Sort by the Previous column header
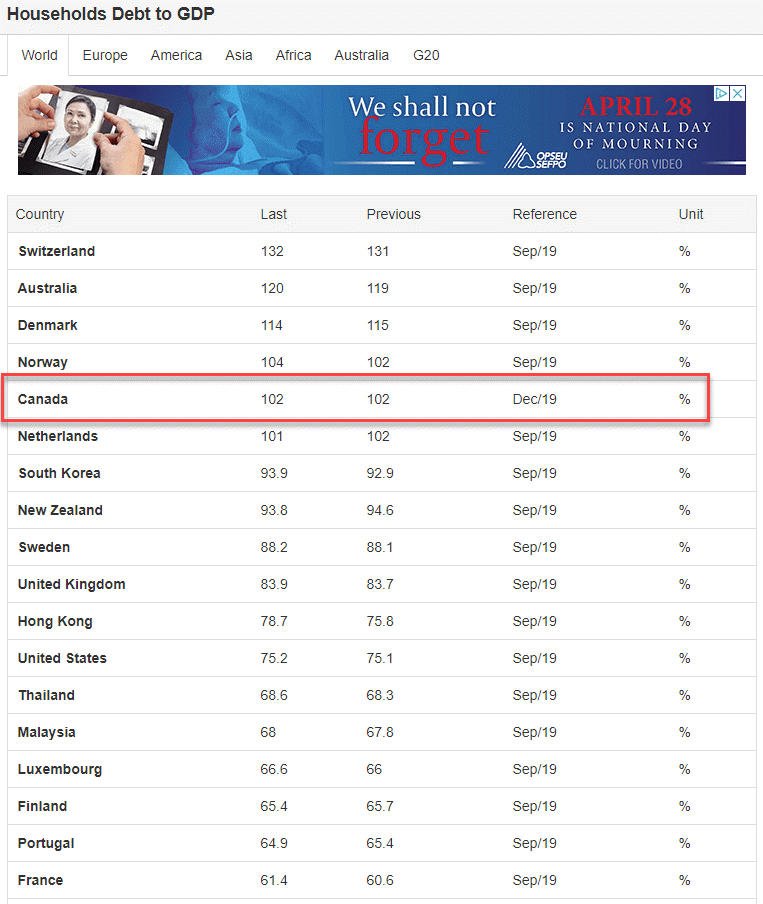This screenshot has width=763, height=904. click(x=394, y=214)
